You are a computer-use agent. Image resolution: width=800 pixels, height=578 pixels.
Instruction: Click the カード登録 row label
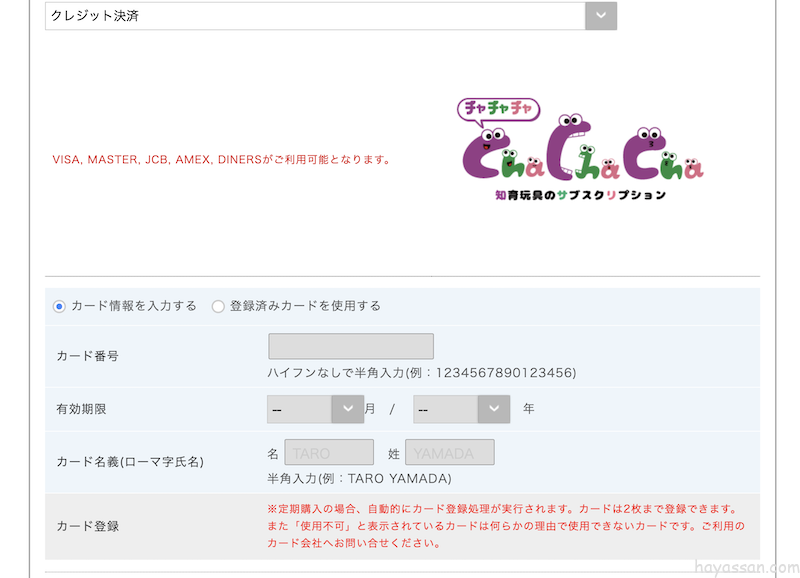coord(88,526)
